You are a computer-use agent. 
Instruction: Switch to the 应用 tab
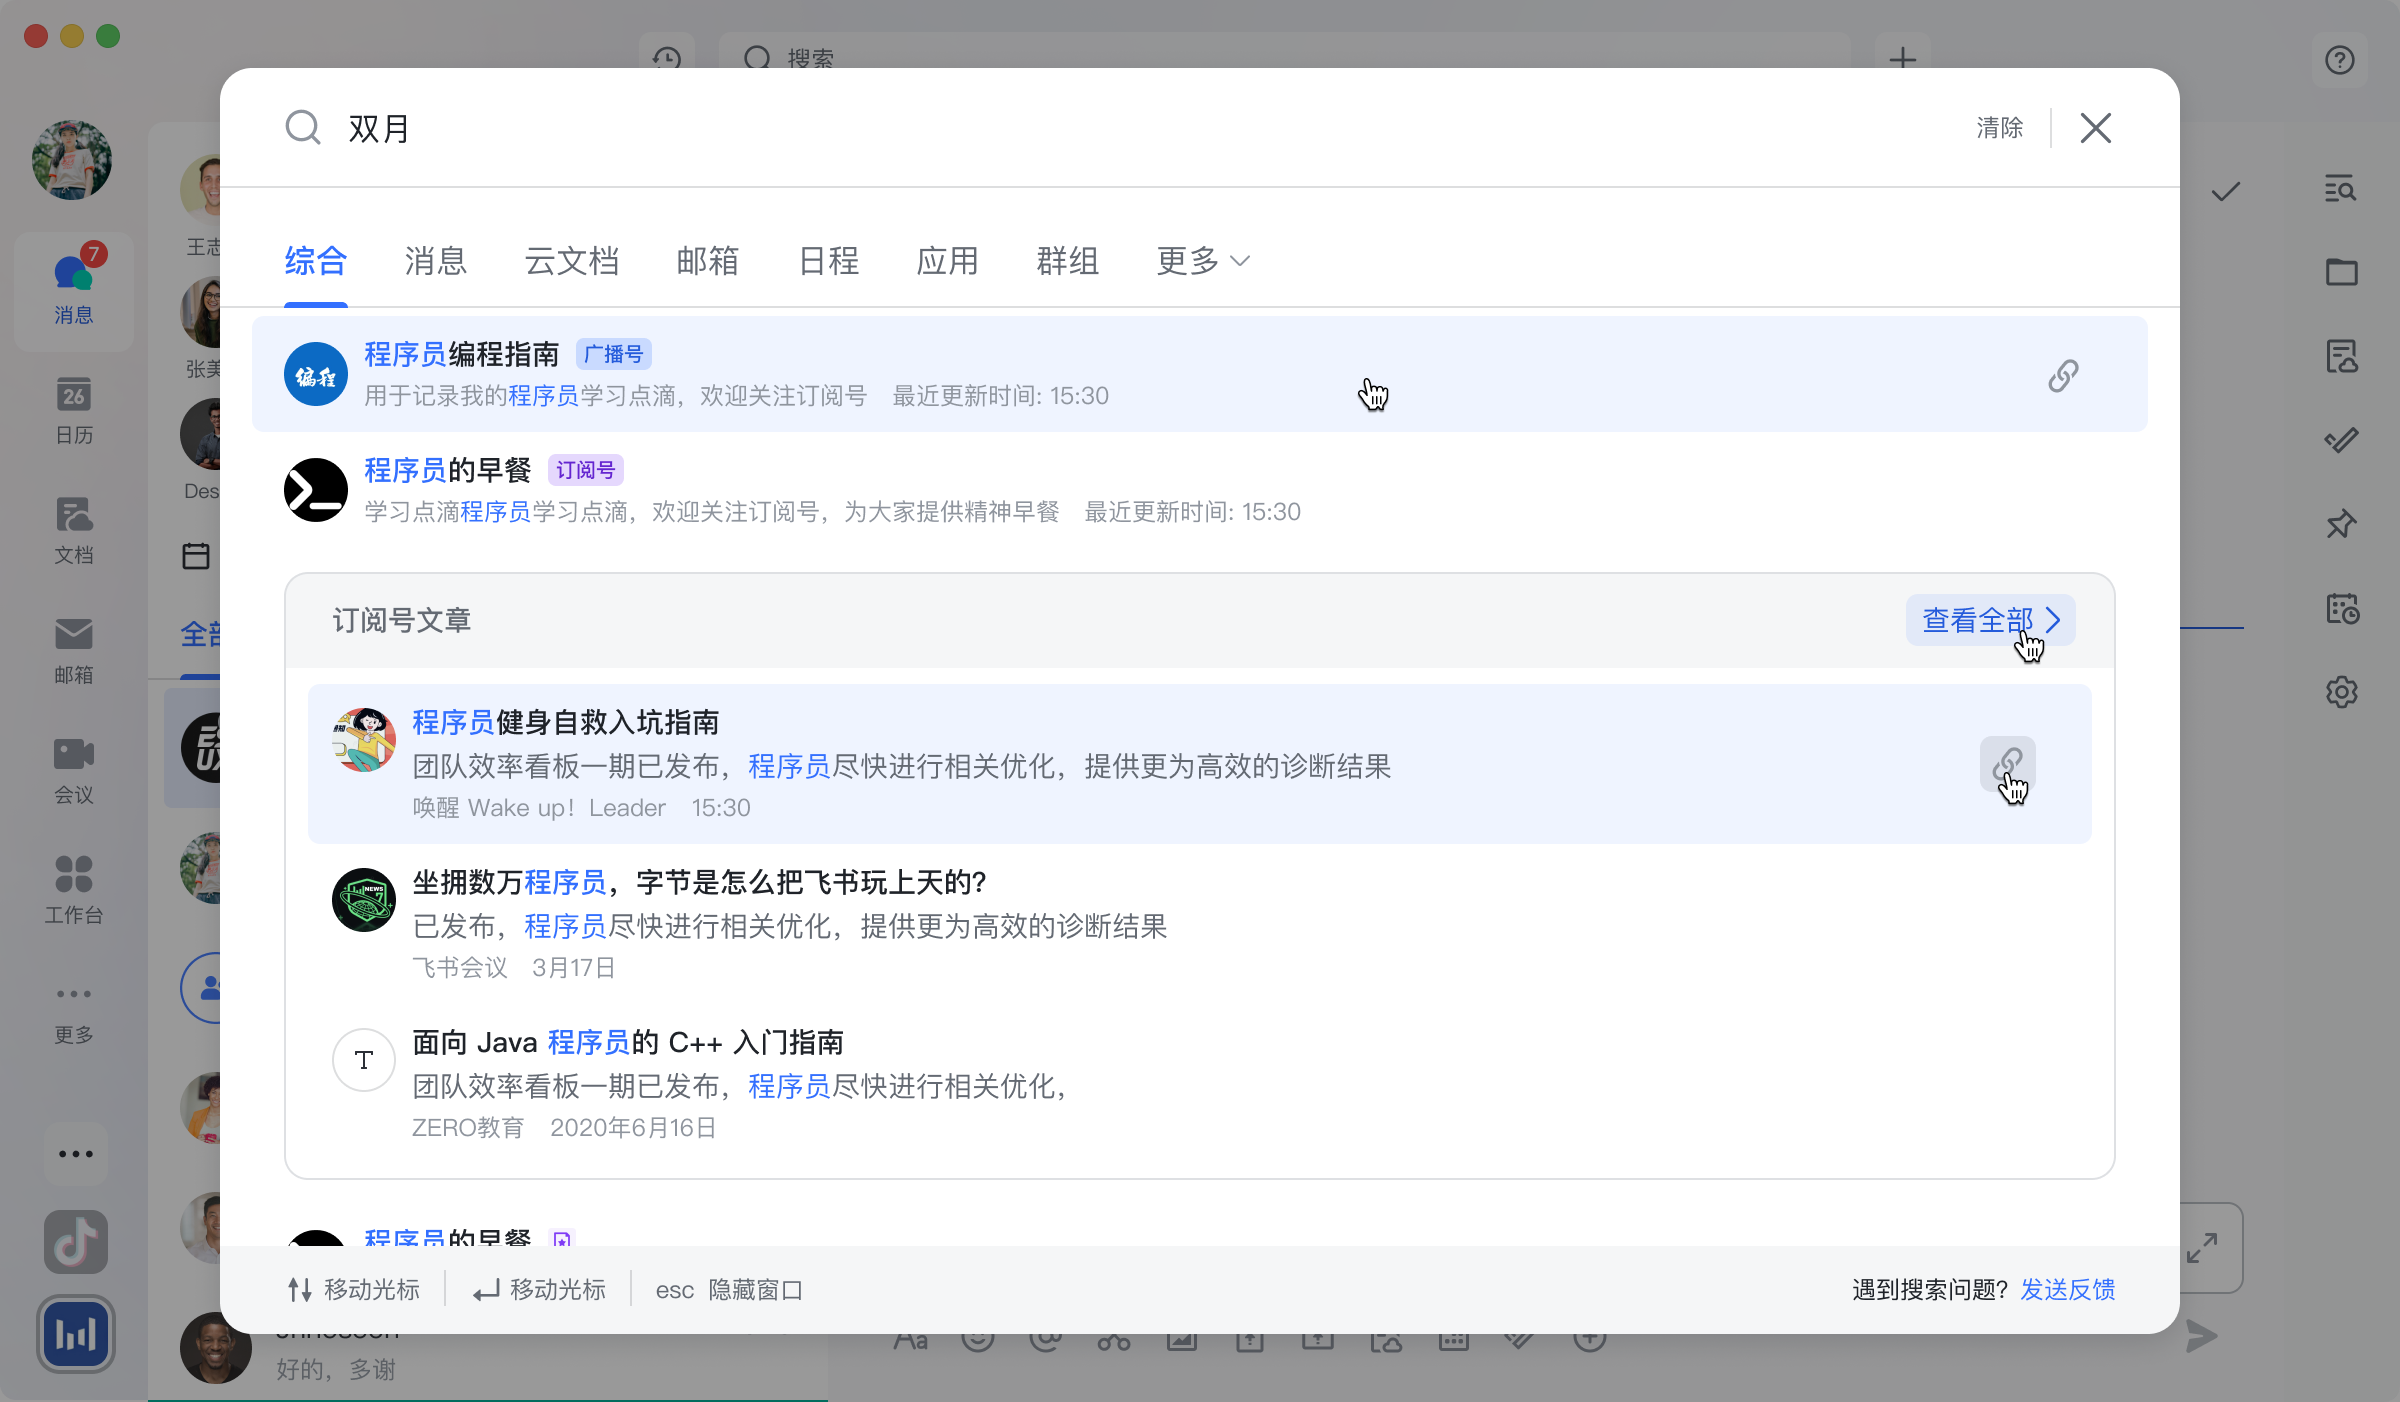point(948,261)
